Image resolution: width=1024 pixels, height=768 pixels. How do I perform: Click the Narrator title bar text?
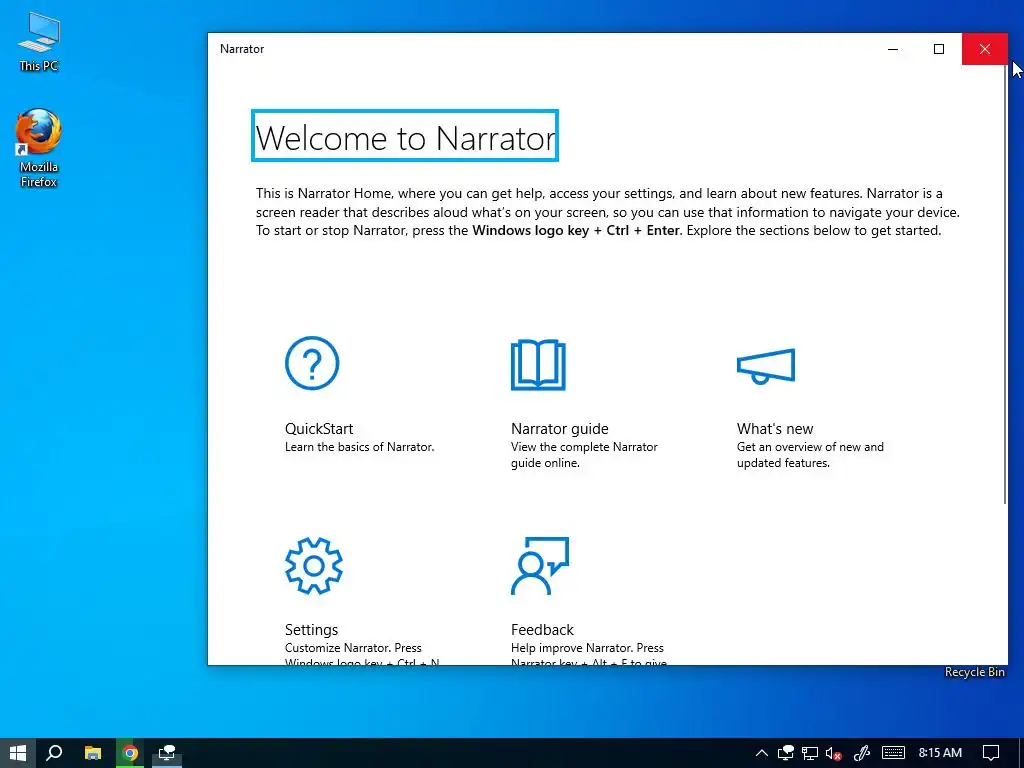pos(242,49)
